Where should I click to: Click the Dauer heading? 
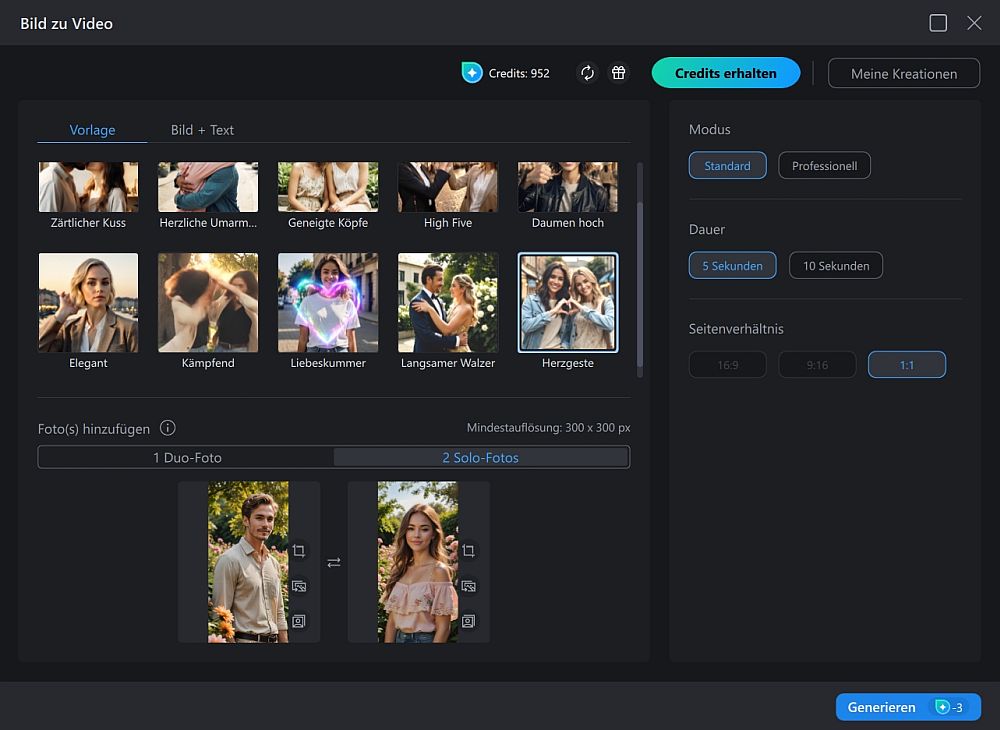click(707, 230)
